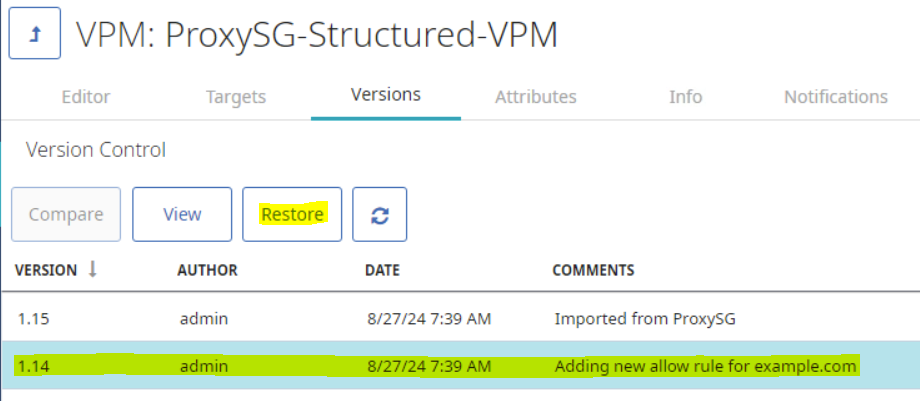Toggle sort arrow next to VERSION header

pos(93,269)
